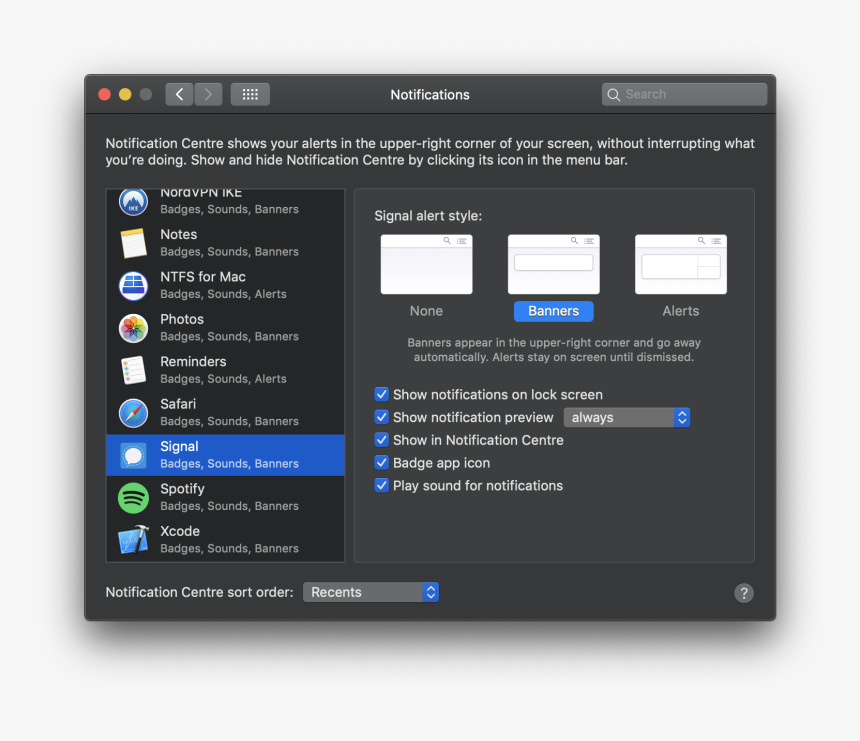Viewport: 860px width, 741px height.
Task: Minimize the Notifications window
Action: click(x=125, y=94)
